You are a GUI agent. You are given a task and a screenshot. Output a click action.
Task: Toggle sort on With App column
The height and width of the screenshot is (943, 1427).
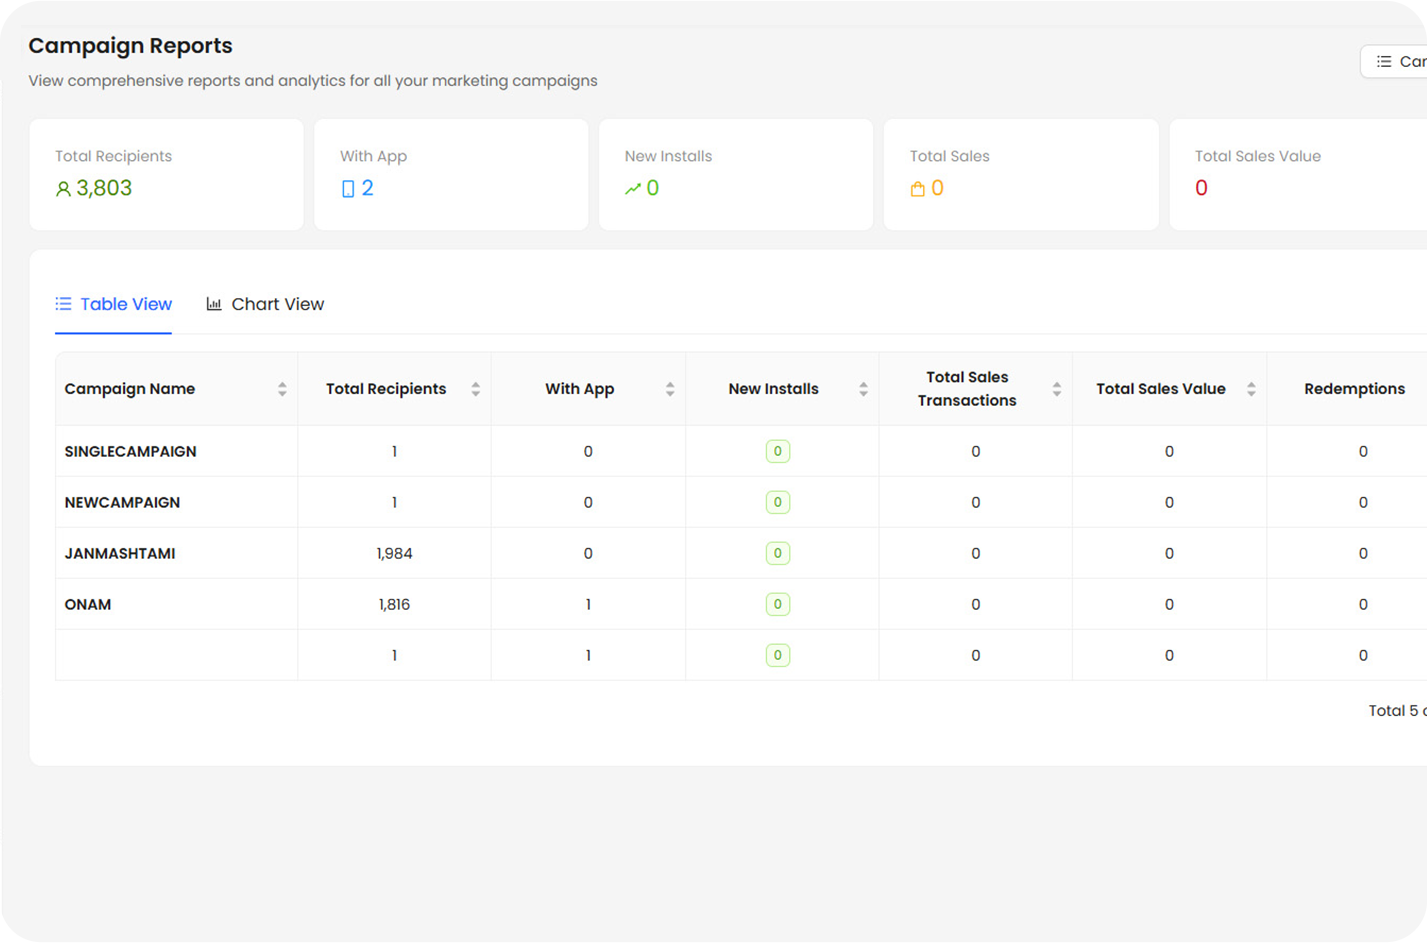(670, 389)
